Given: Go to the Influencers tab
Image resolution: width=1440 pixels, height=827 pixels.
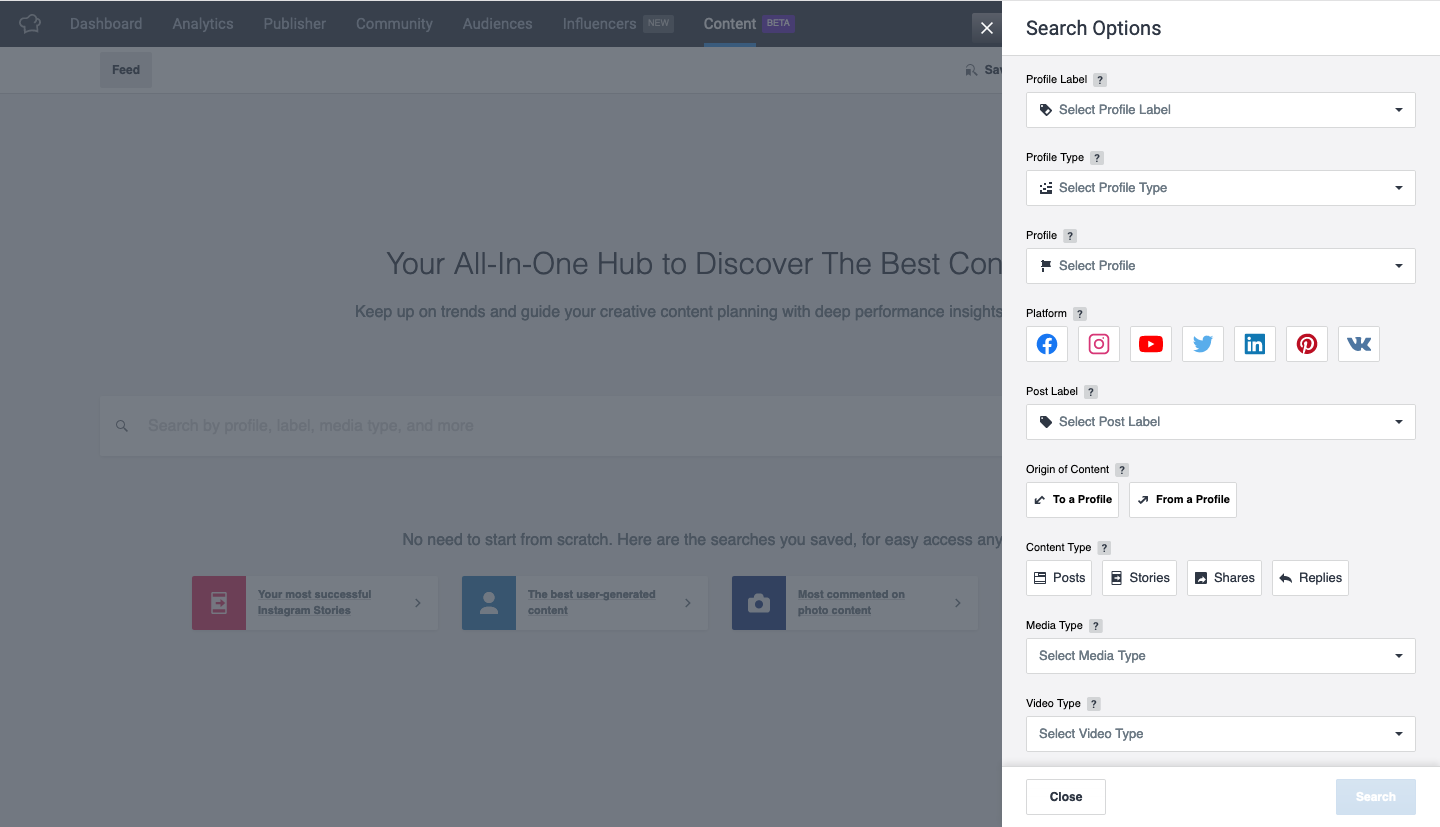Looking at the screenshot, I should click(x=617, y=23).
